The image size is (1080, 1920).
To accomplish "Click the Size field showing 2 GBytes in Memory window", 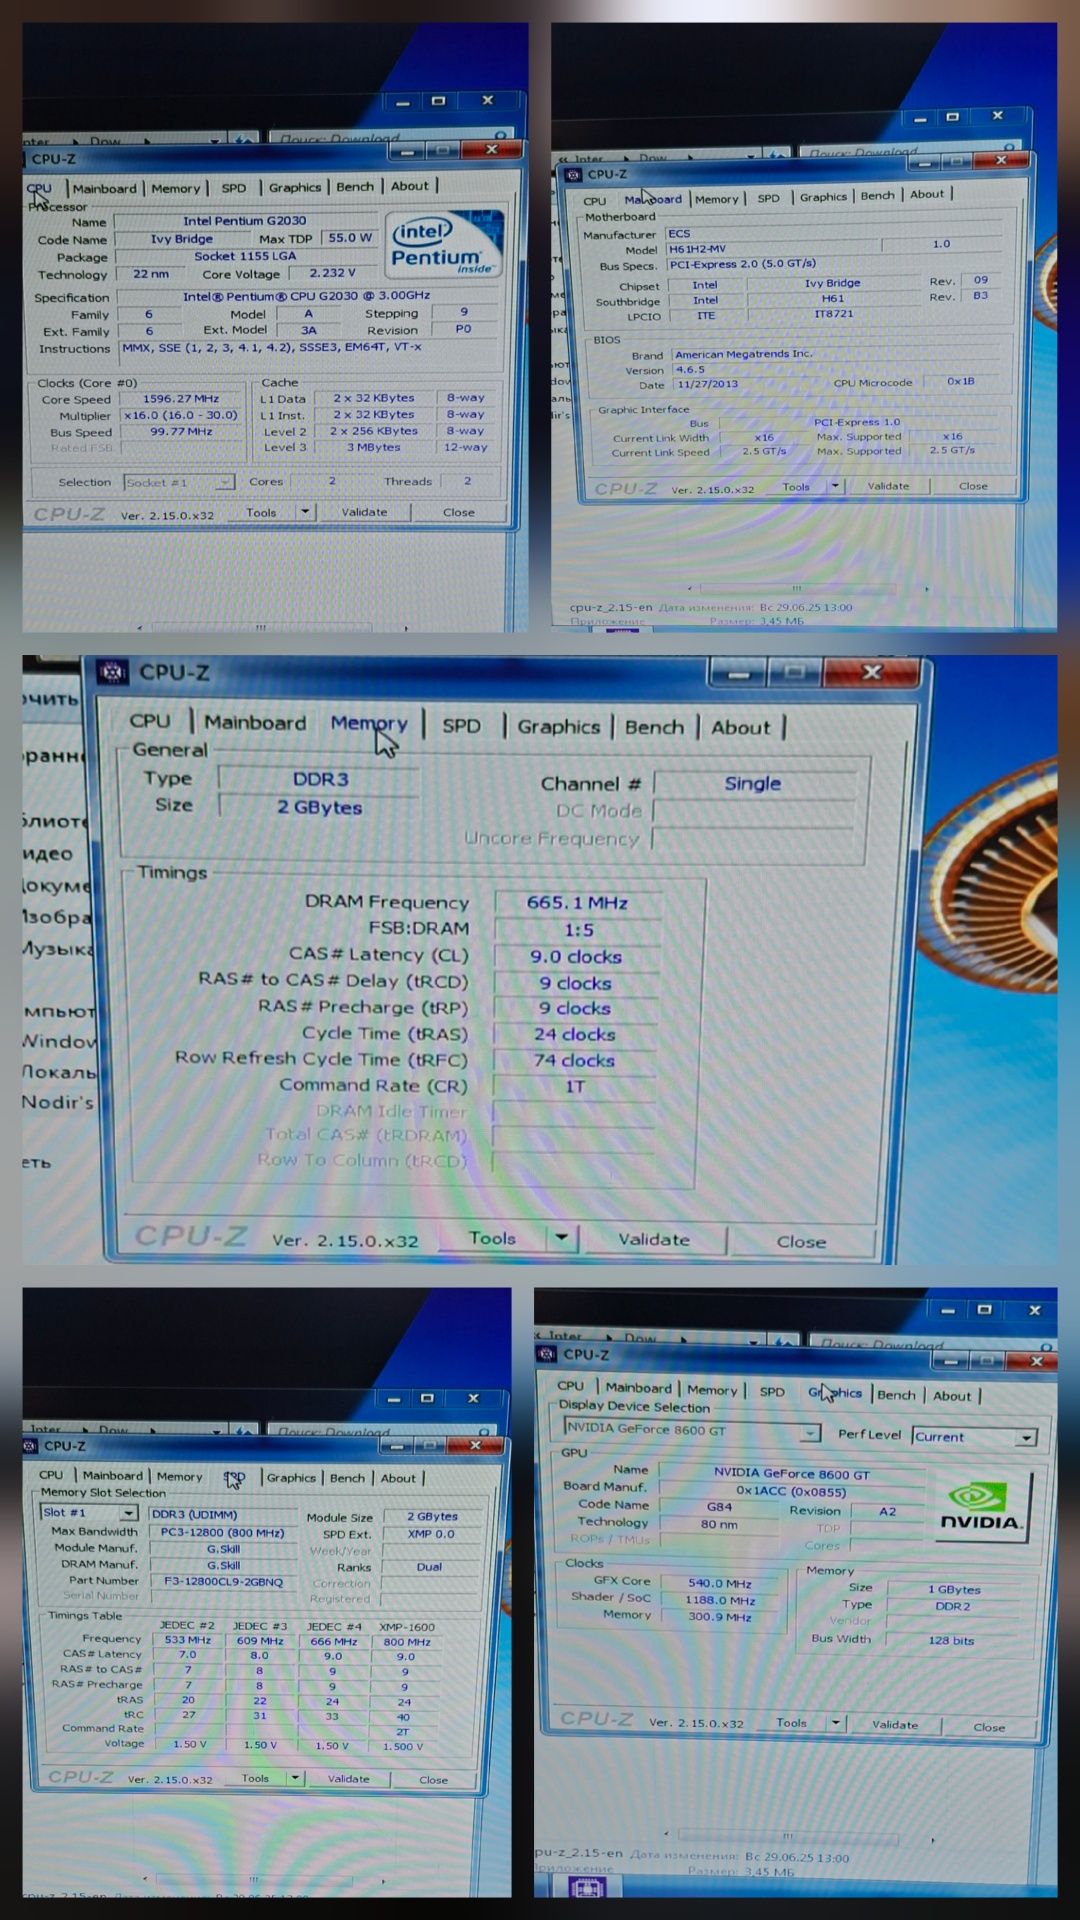I will (x=320, y=807).
